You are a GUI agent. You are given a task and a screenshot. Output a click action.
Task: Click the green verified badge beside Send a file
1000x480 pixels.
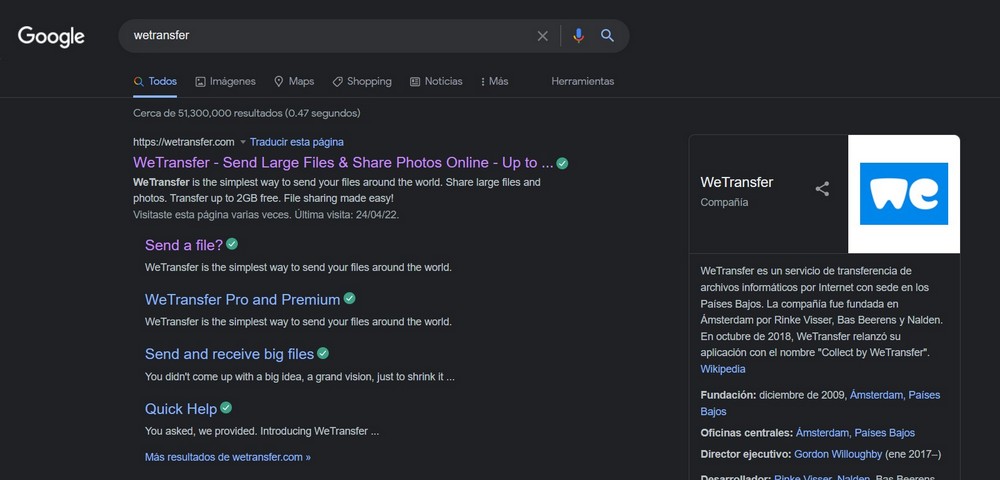[232, 244]
